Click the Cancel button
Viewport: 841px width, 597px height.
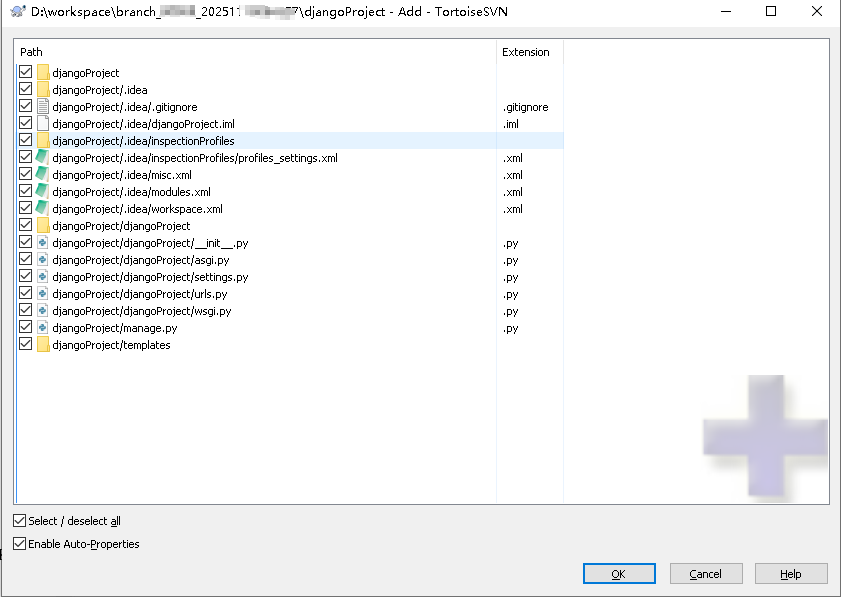[706, 573]
